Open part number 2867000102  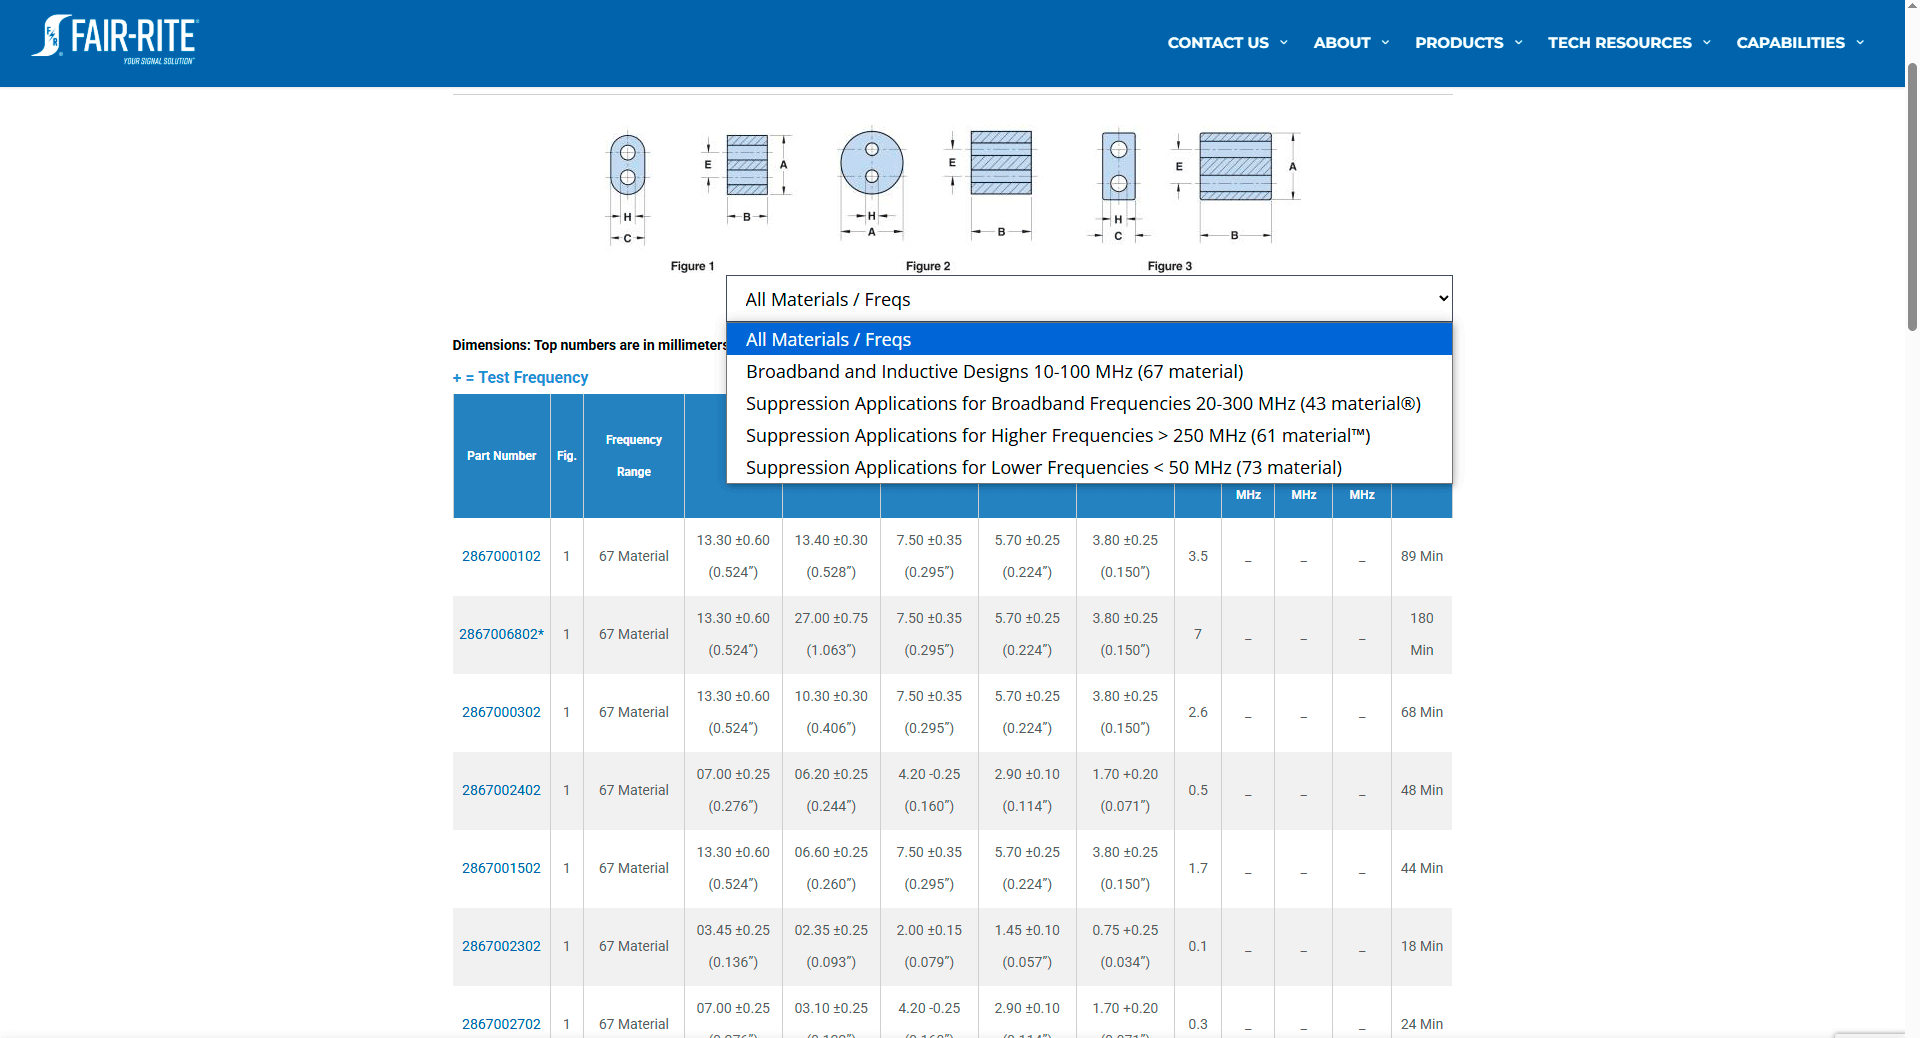point(501,557)
